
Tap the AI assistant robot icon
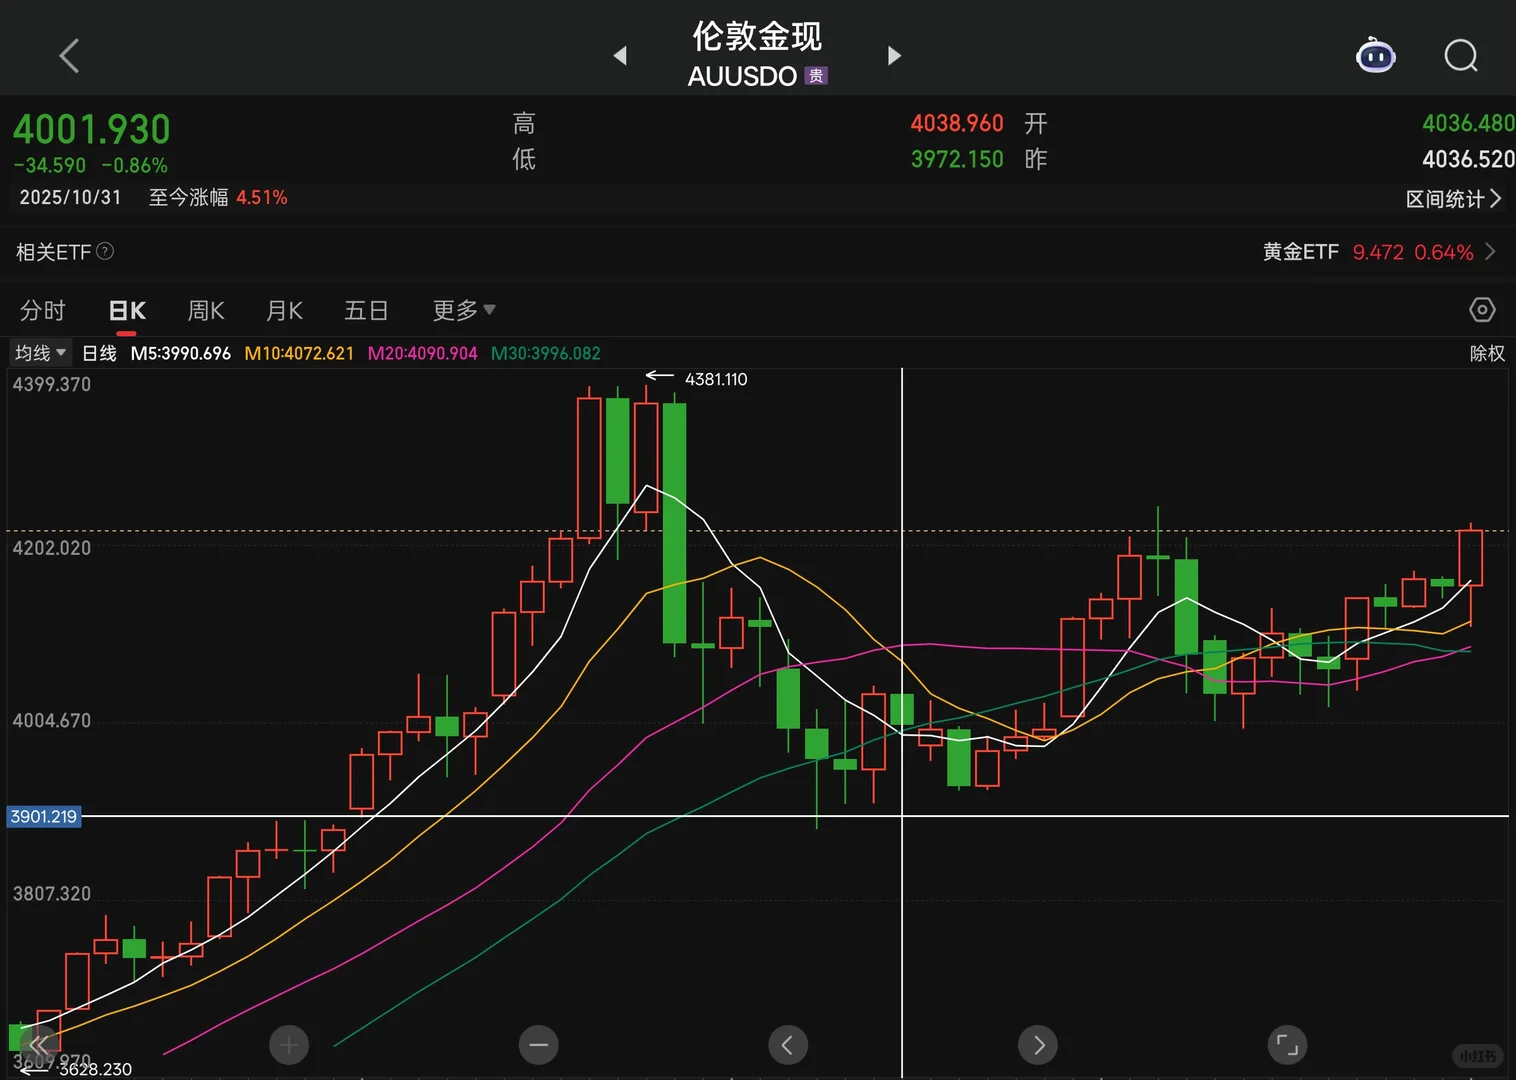1376,56
